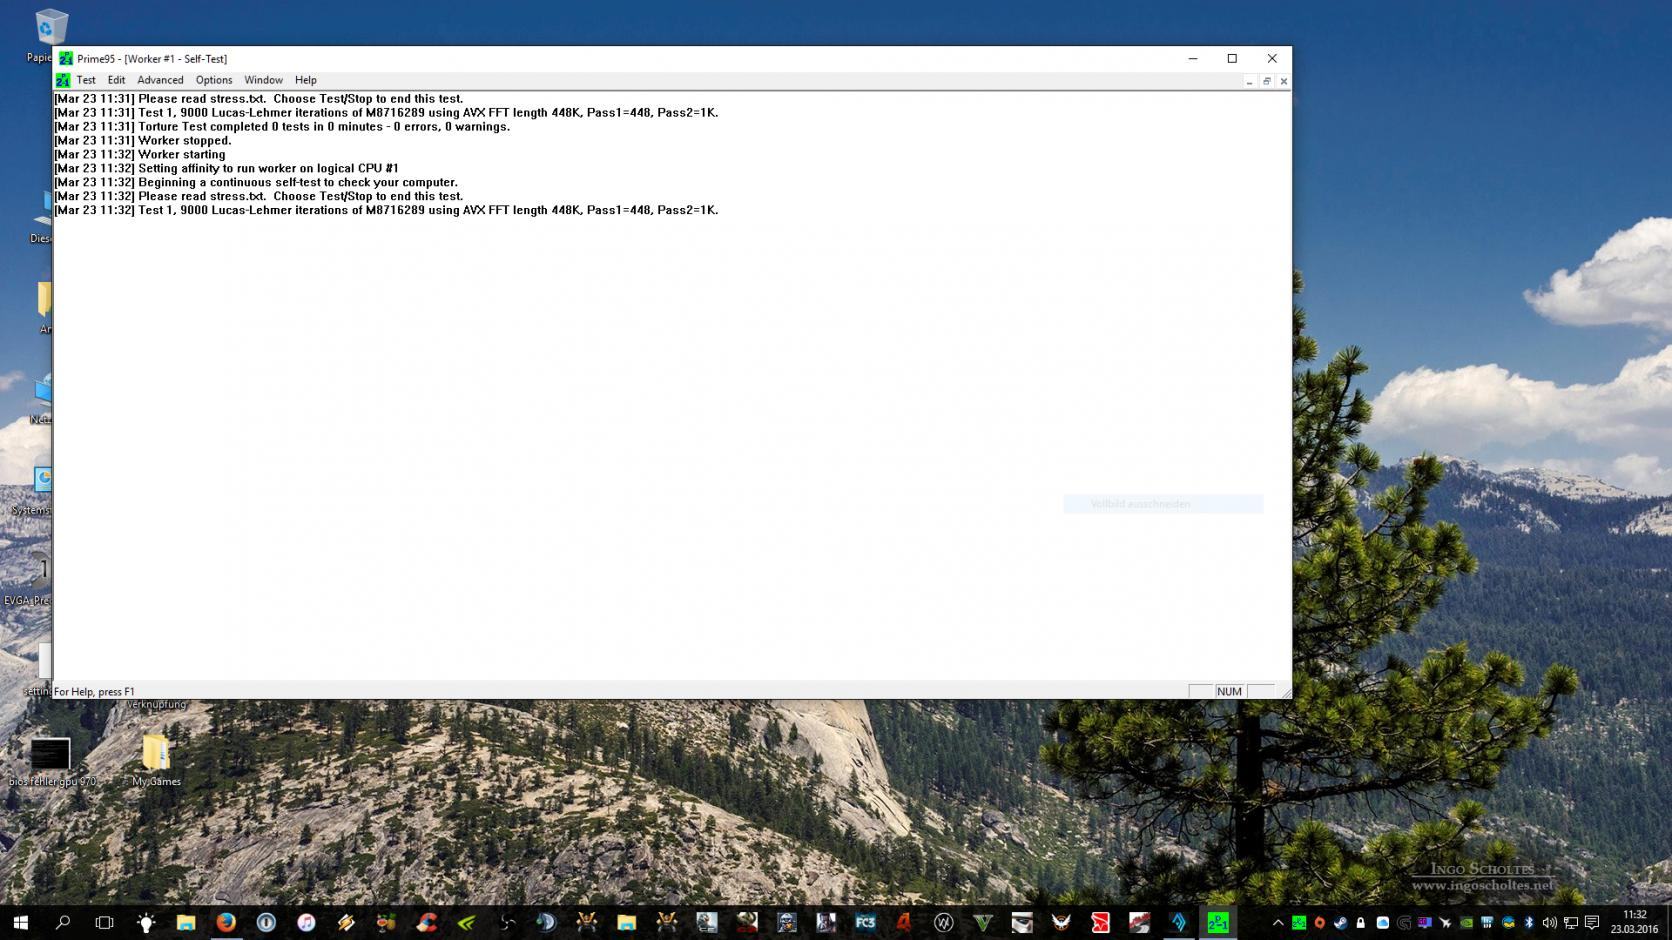
Task: Open Windows search from taskbar
Action: [62, 922]
